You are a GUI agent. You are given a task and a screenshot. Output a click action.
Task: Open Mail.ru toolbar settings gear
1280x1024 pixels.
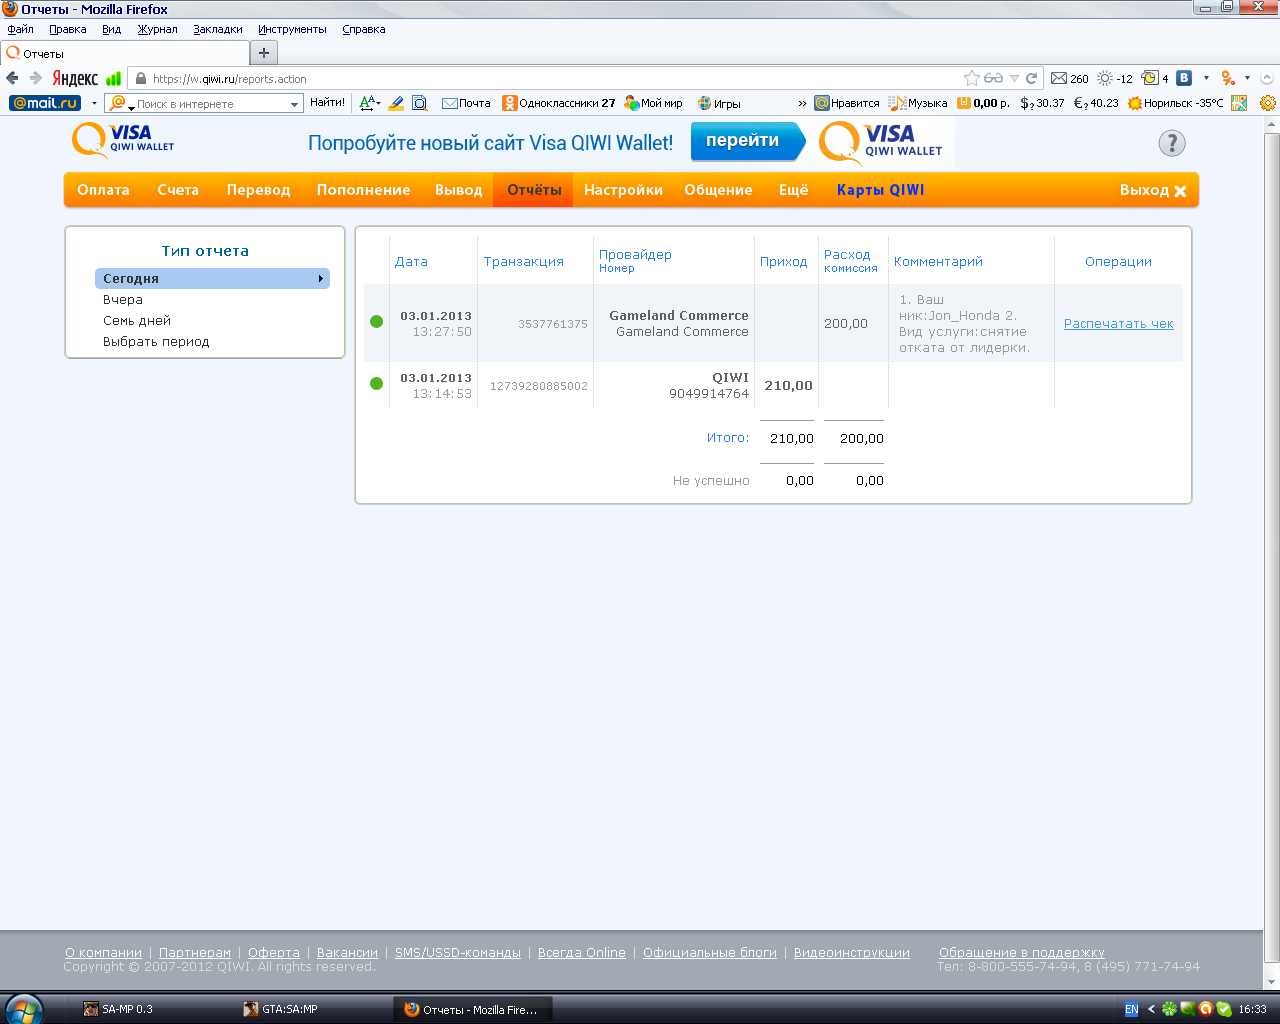point(1268,103)
